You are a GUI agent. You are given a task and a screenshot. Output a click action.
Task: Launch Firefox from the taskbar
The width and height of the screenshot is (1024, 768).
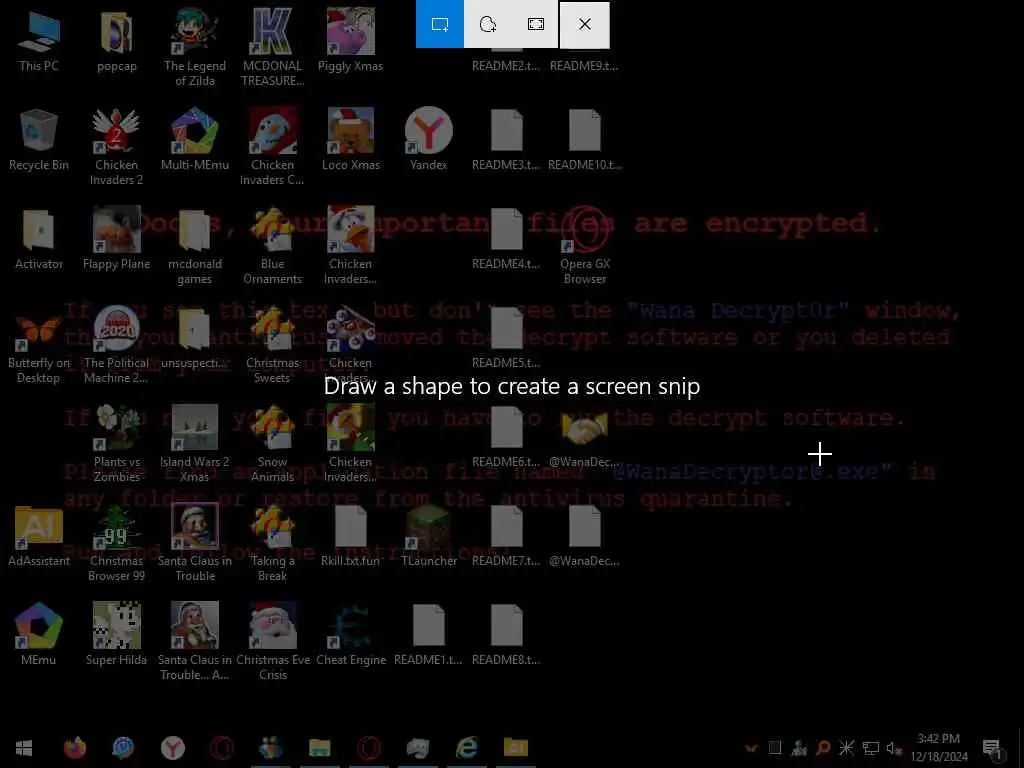coord(74,748)
